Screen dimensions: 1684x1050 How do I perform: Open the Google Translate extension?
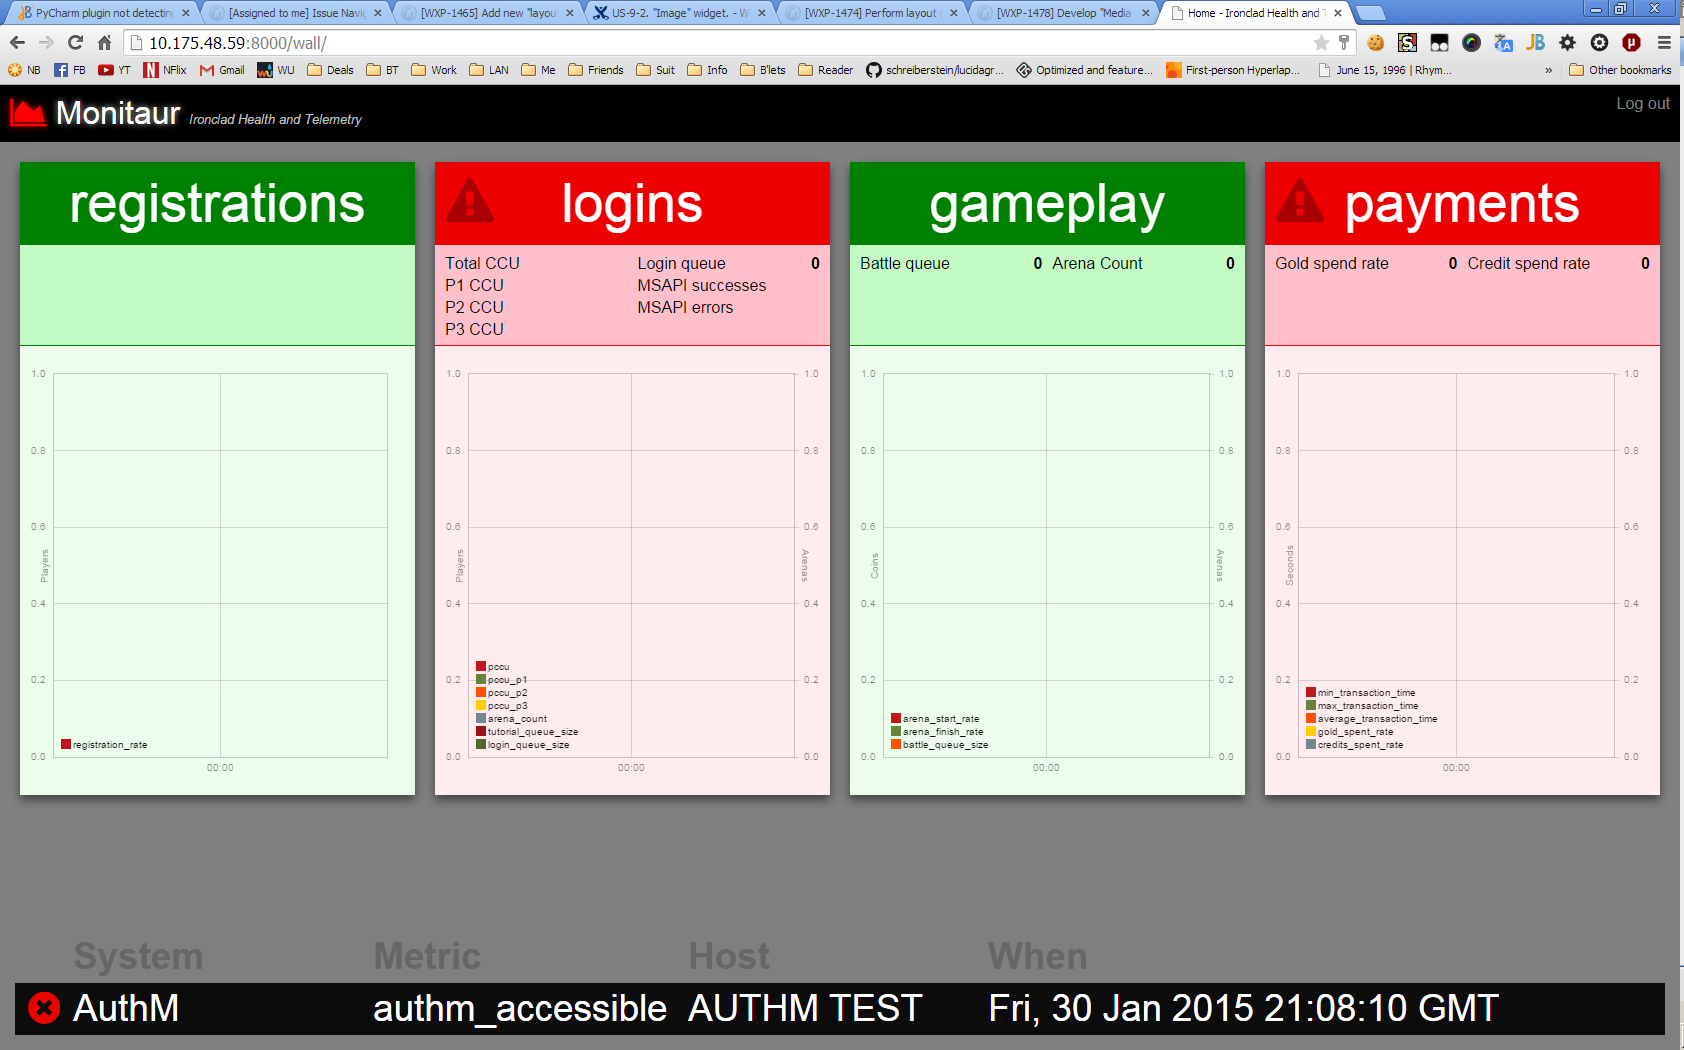click(1503, 43)
